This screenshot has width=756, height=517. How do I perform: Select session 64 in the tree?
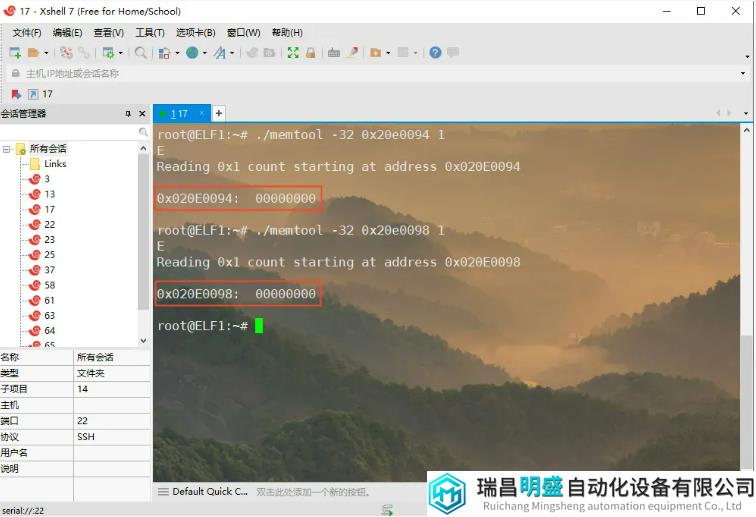pyautogui.click(x=42, y=331)
